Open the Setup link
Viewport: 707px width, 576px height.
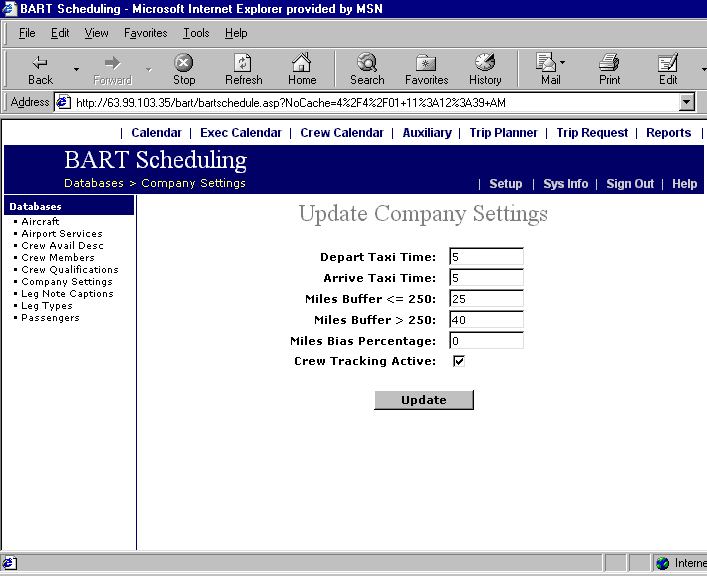[x=505, y=184]
